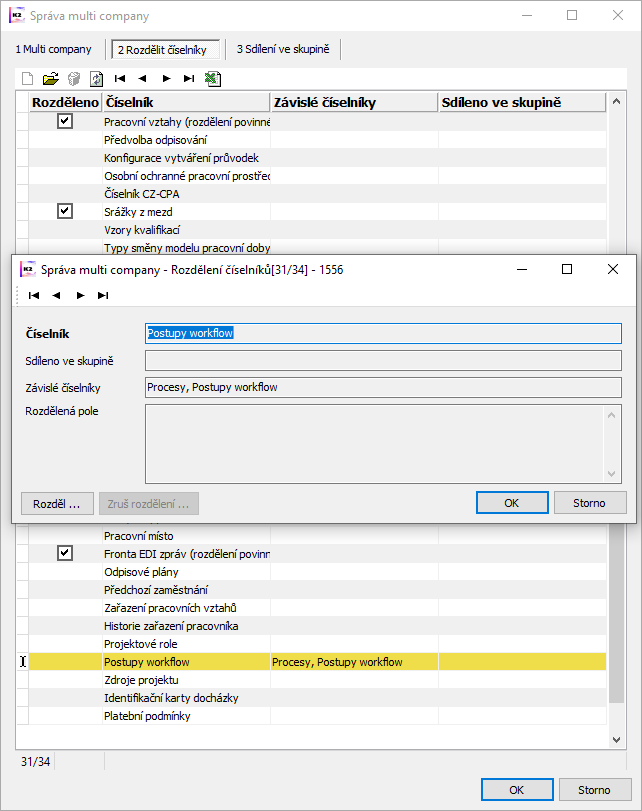This screenshot has height=811, width=642.
Task: Switch to 1 Multi company tab
Action: point(53,49)
